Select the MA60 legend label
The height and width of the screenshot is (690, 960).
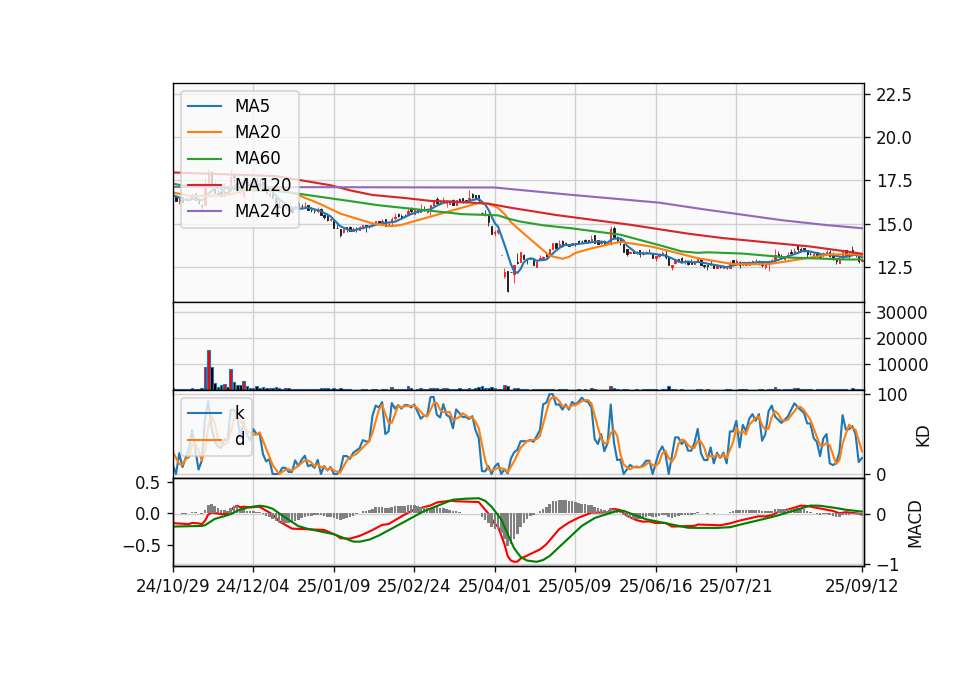258,159
